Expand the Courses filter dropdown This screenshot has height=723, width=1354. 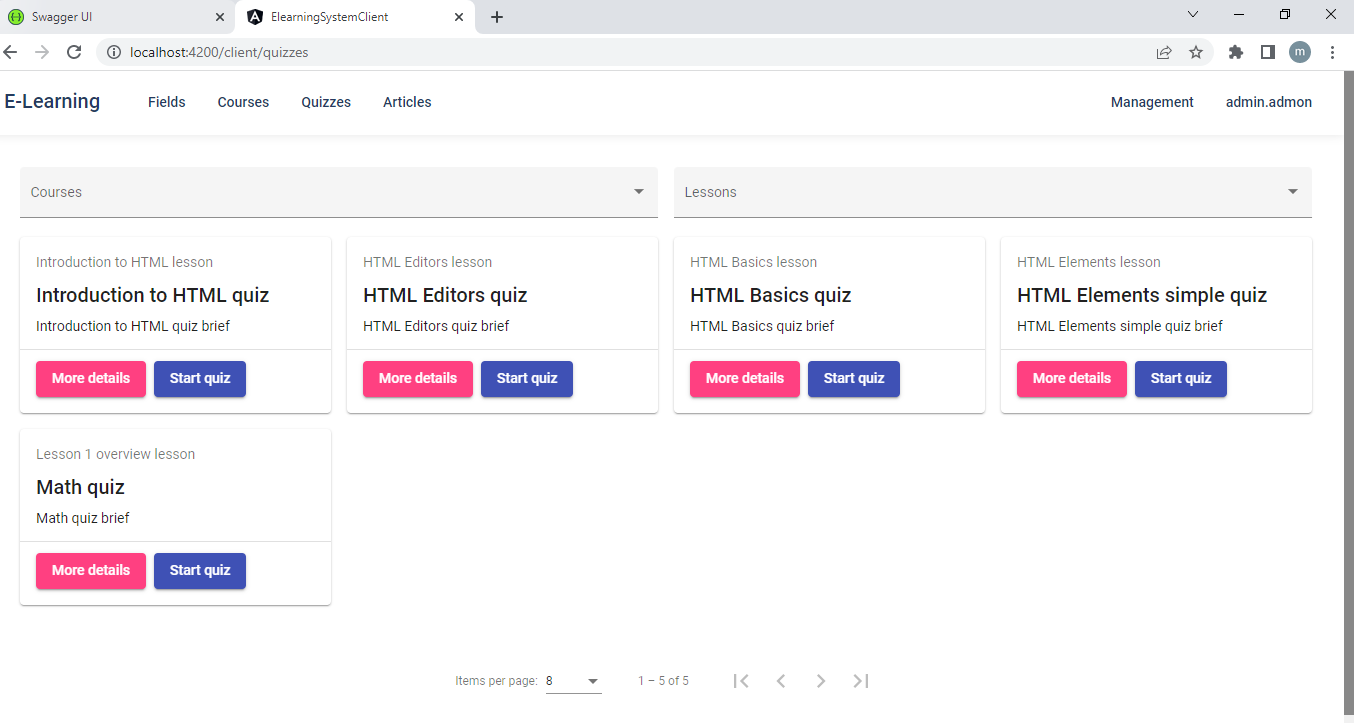(x=339, y=192)
